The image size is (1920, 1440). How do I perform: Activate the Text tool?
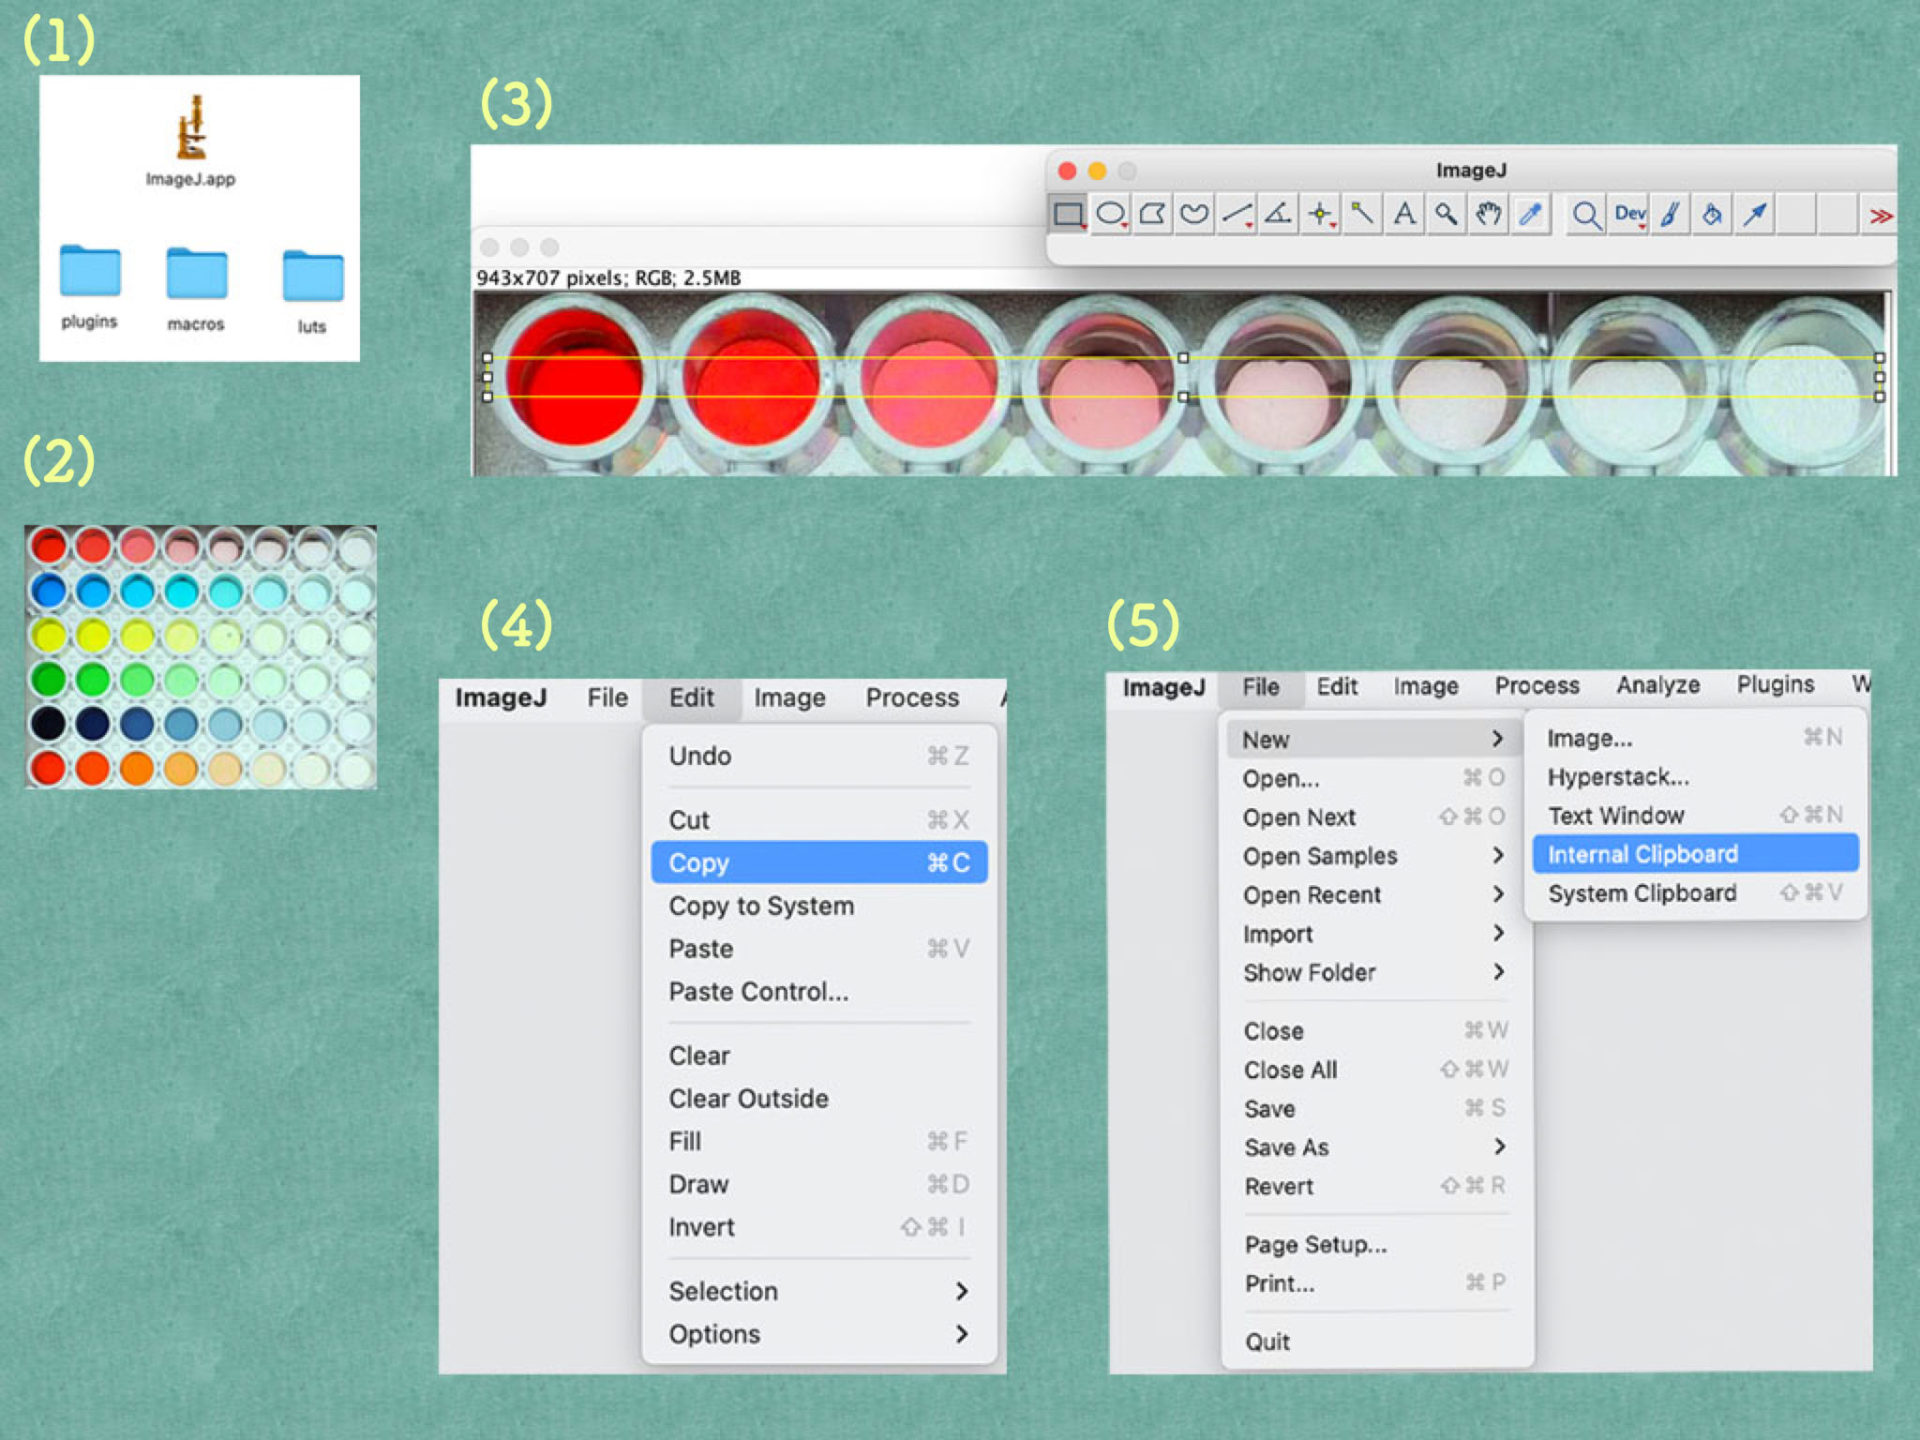click(x=1404, y=214)
